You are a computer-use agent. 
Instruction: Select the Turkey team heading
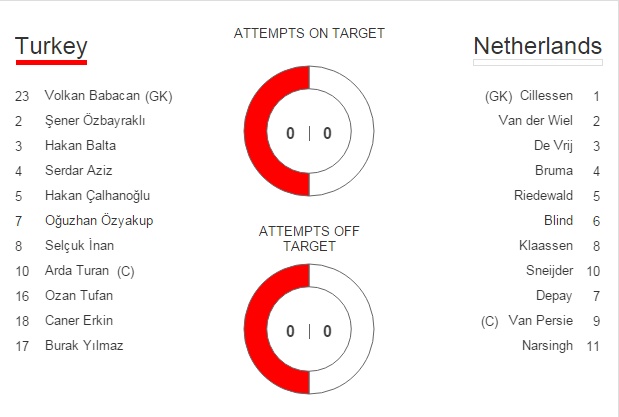coord(51,46)
